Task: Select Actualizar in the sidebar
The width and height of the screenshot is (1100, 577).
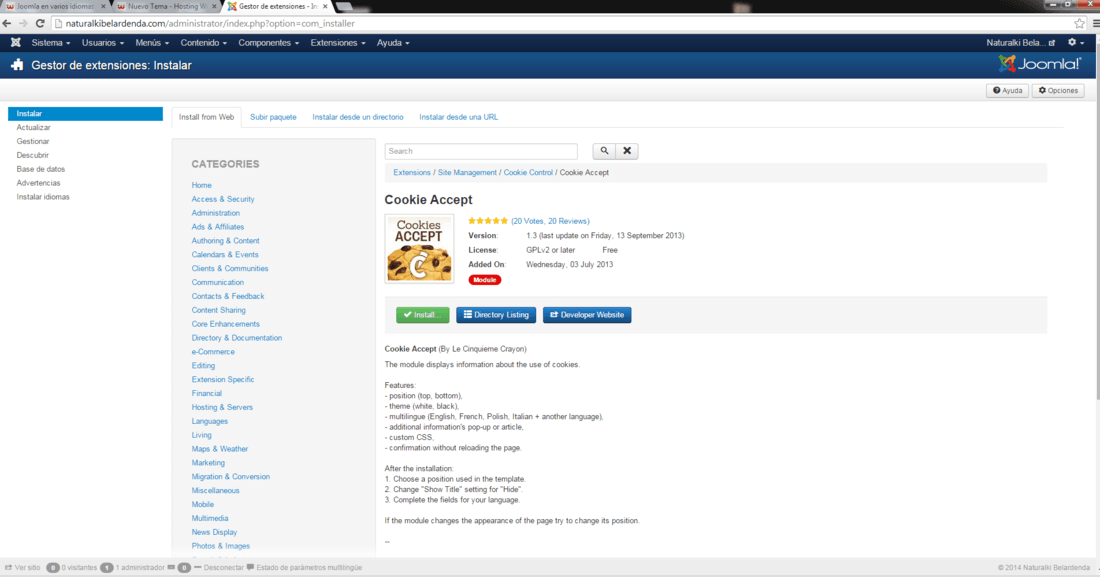Action: [34, 128]
